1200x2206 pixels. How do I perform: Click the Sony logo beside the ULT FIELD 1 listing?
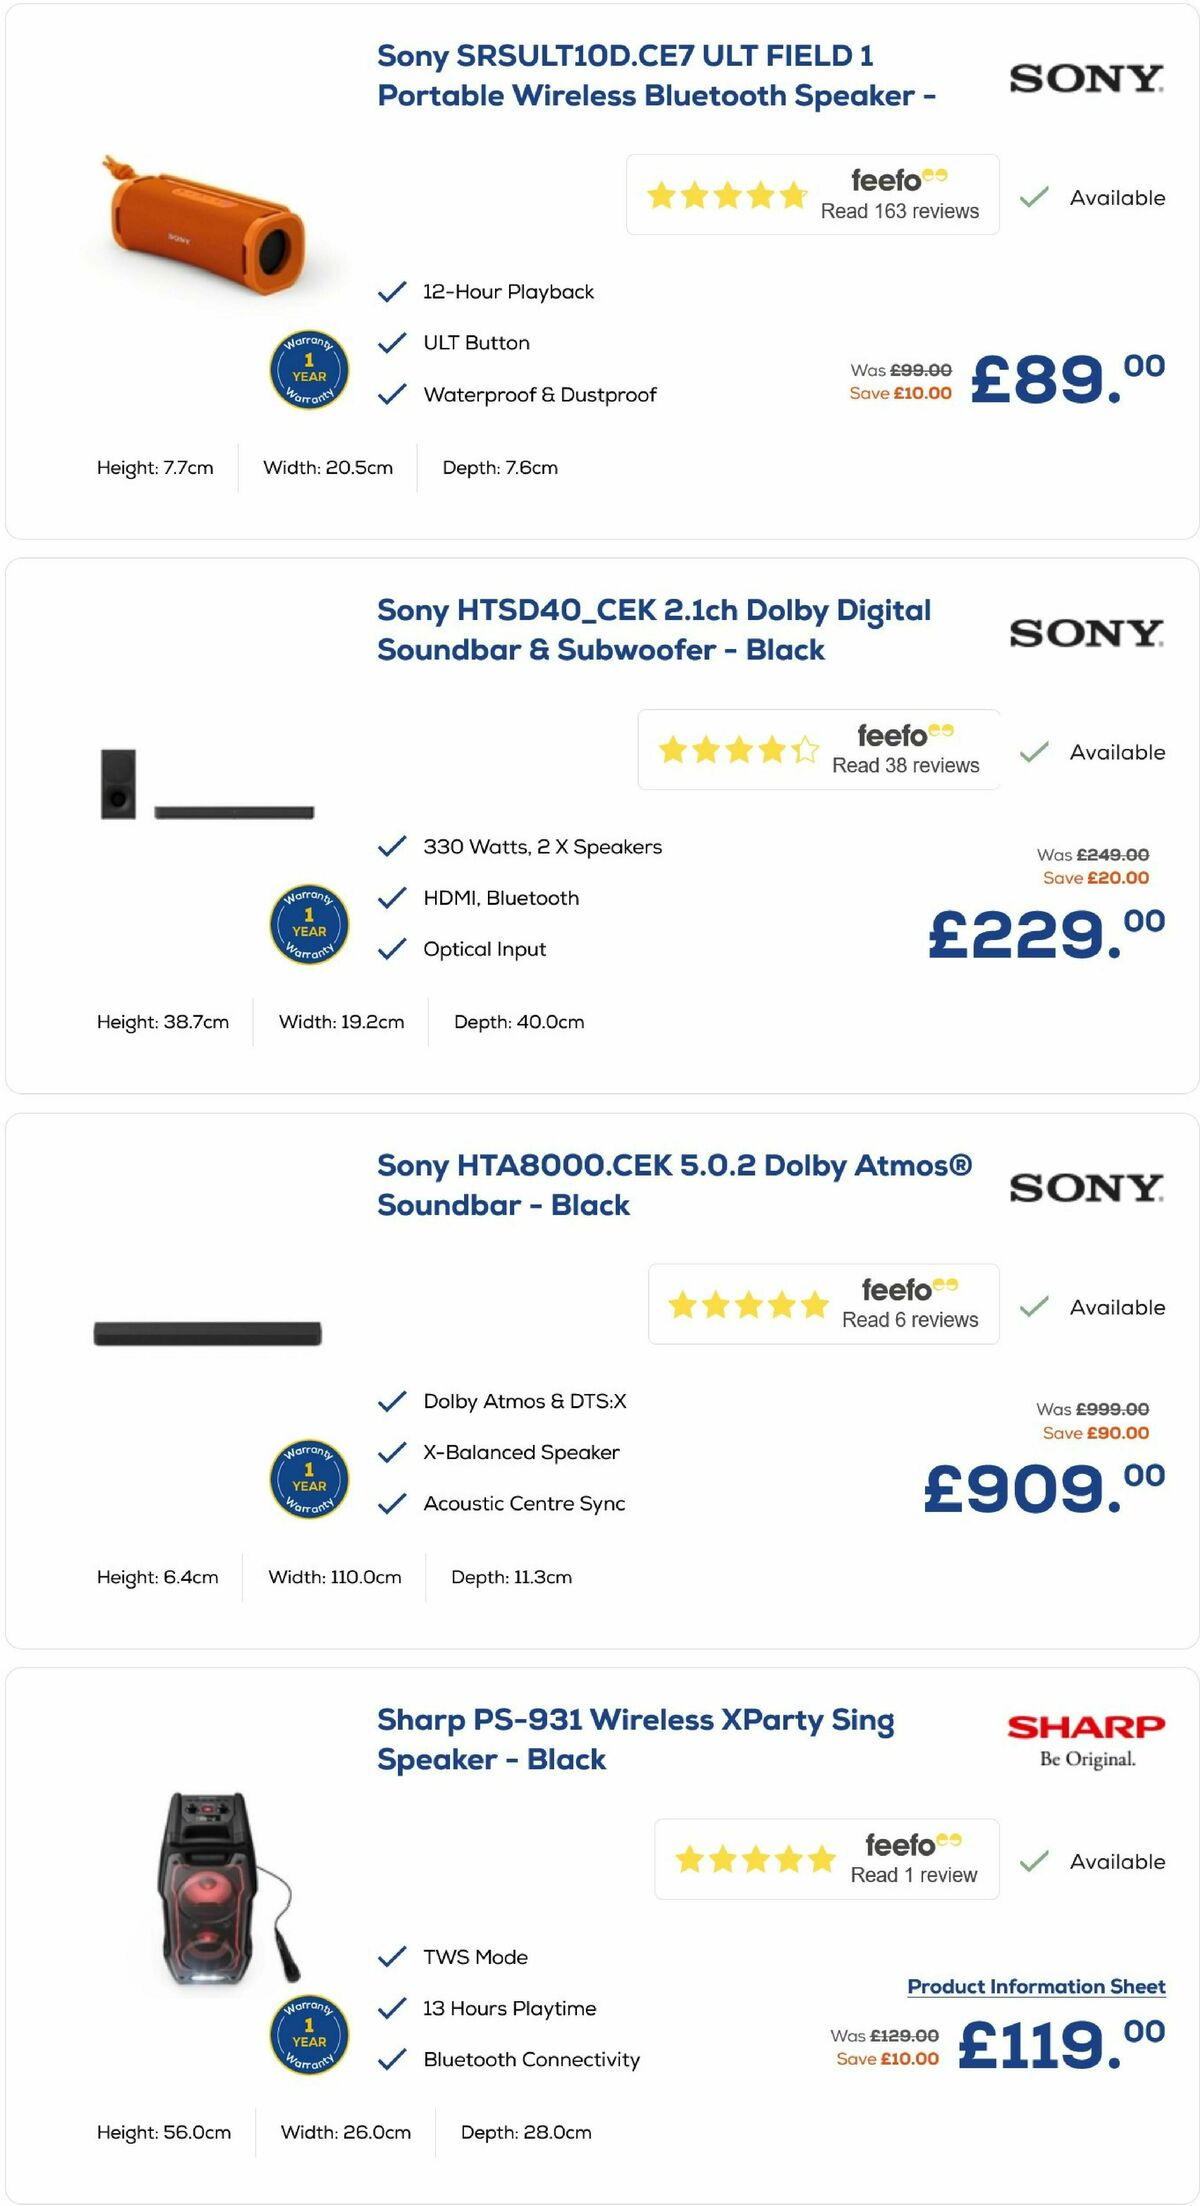(x=1085, y=79)
